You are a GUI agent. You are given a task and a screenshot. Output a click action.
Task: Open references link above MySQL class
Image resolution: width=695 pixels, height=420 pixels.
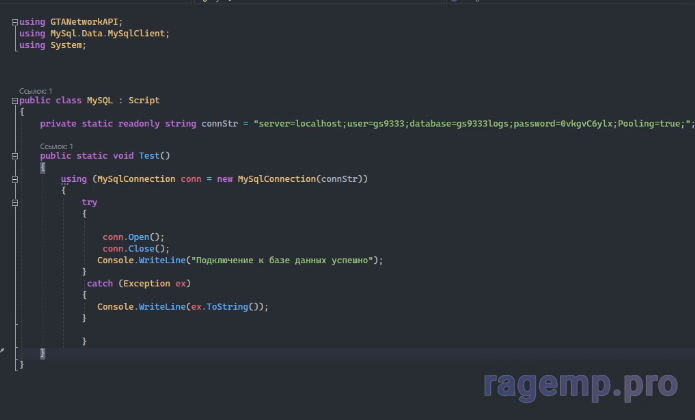tap(36, 90)
